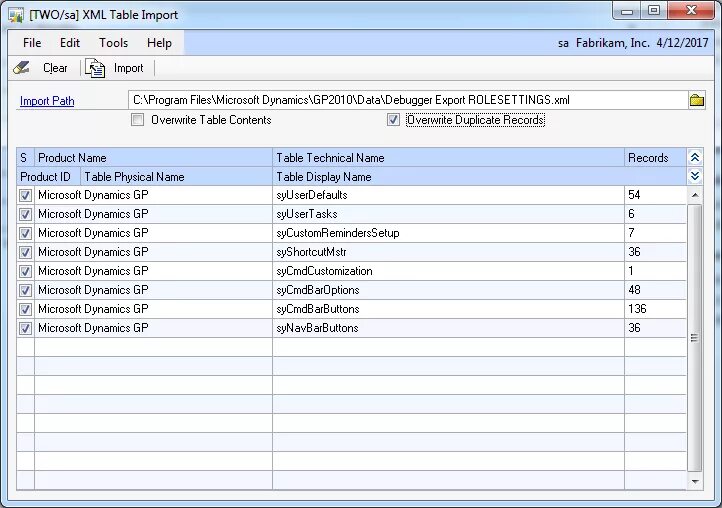
Task: Click records value 136
Action: [x=637, y=309]
